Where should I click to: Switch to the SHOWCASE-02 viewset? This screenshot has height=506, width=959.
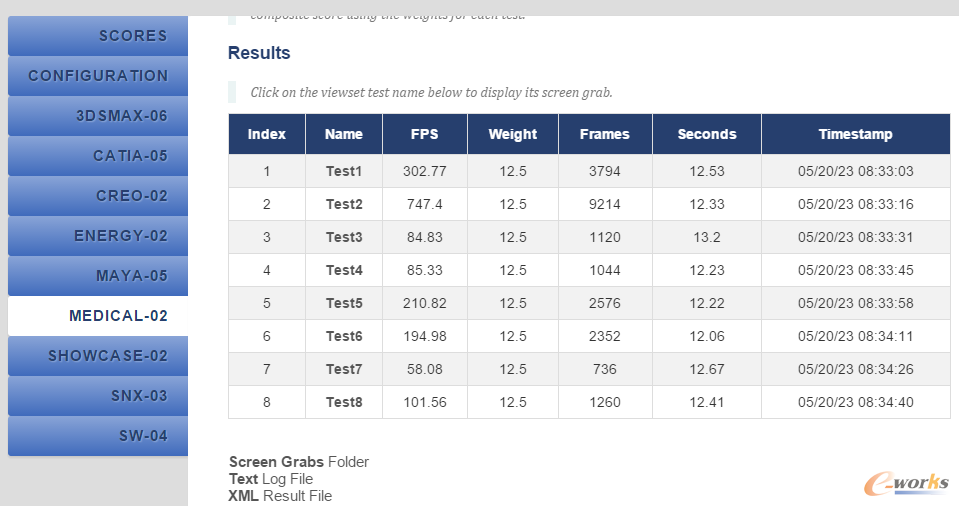pyautogui.click(x=98, y=355)
